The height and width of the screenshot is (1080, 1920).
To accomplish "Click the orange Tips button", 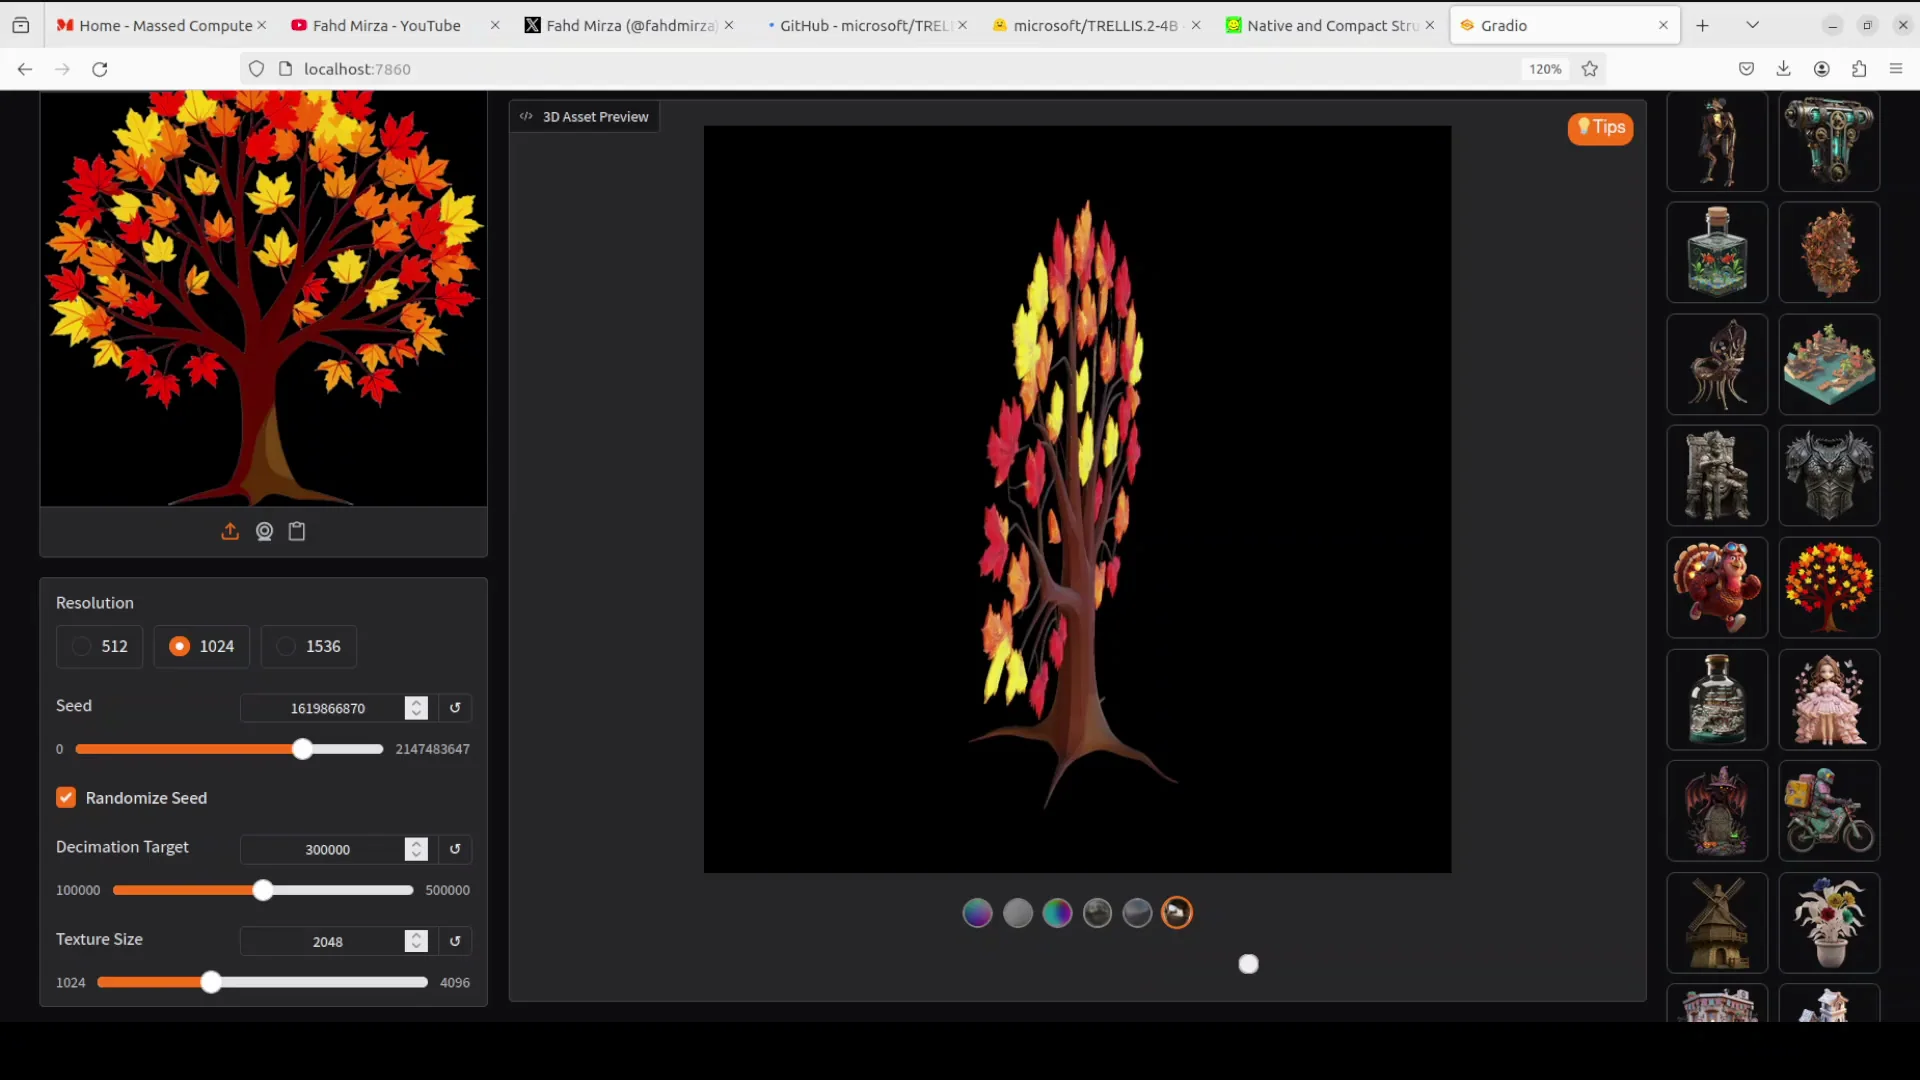I will pos(1600,127).
